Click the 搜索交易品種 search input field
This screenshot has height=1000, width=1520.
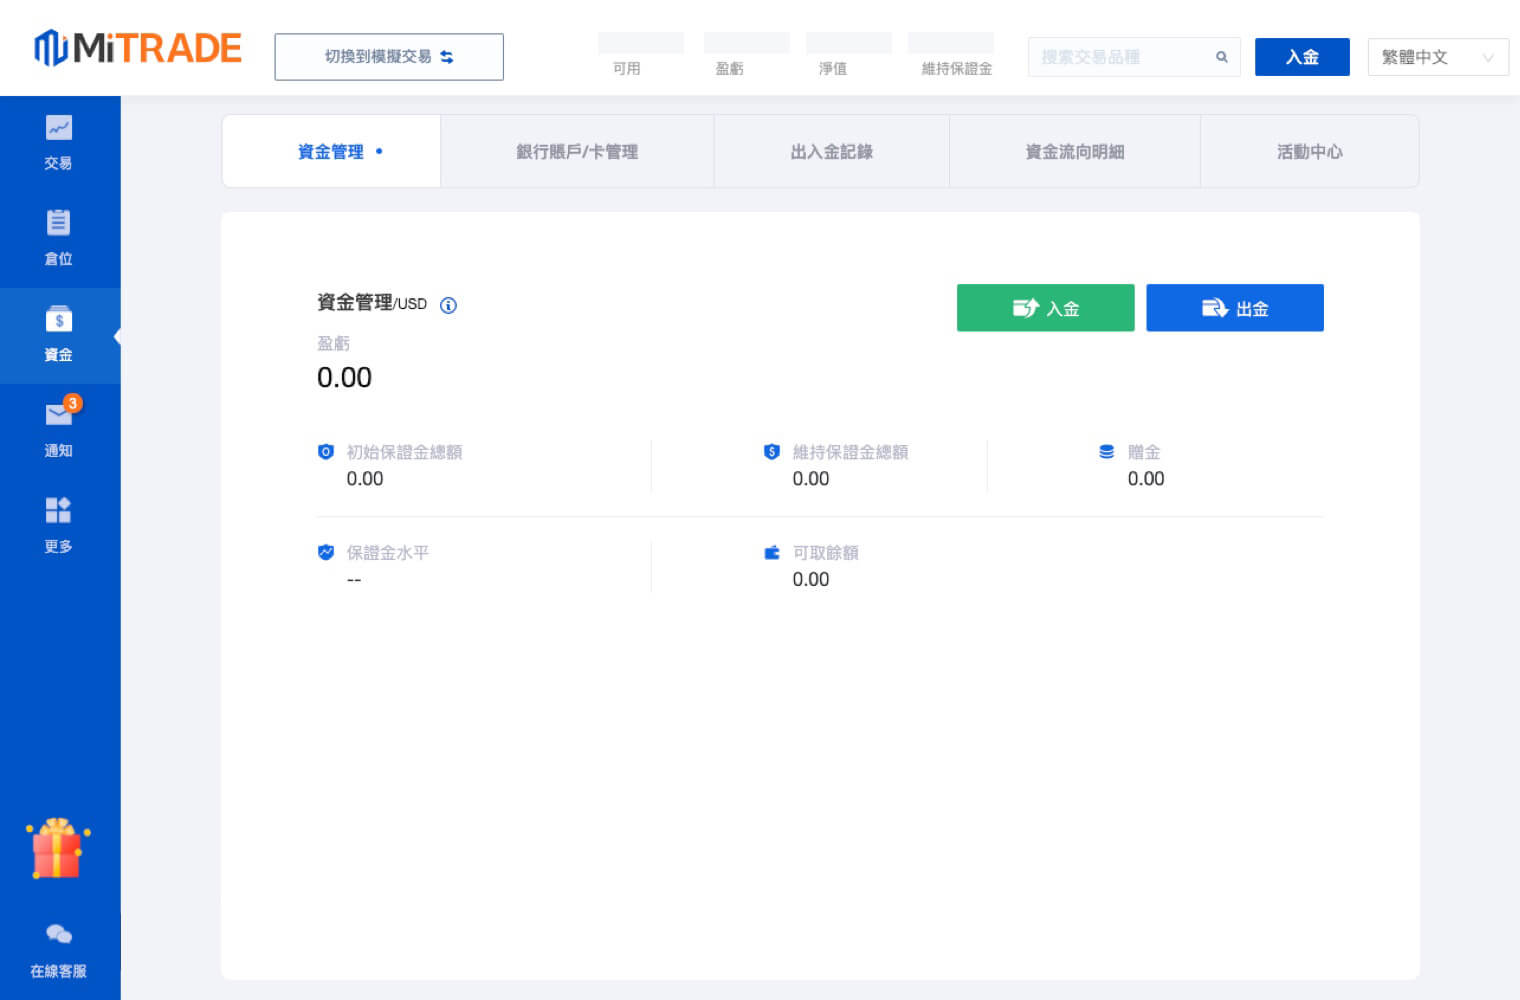tap(1120, 57)
